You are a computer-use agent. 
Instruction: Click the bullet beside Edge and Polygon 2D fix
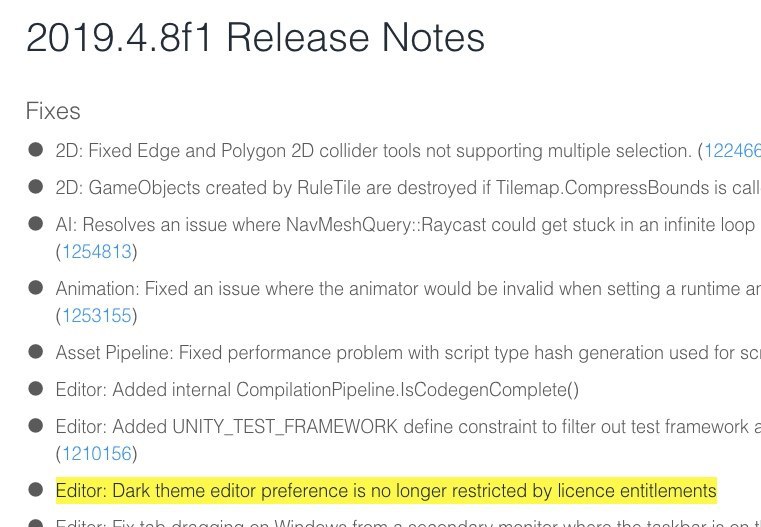tap(36, 150)
